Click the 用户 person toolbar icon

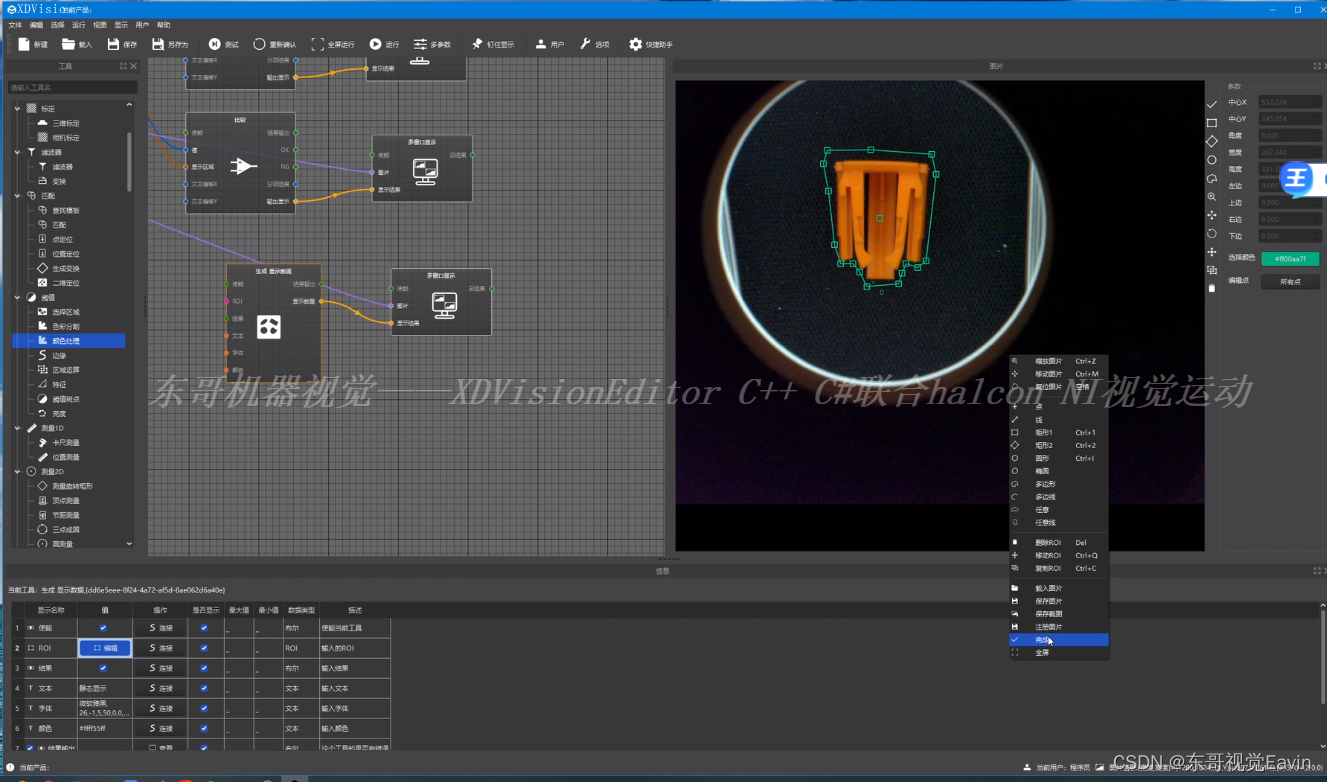pos(541,44)
